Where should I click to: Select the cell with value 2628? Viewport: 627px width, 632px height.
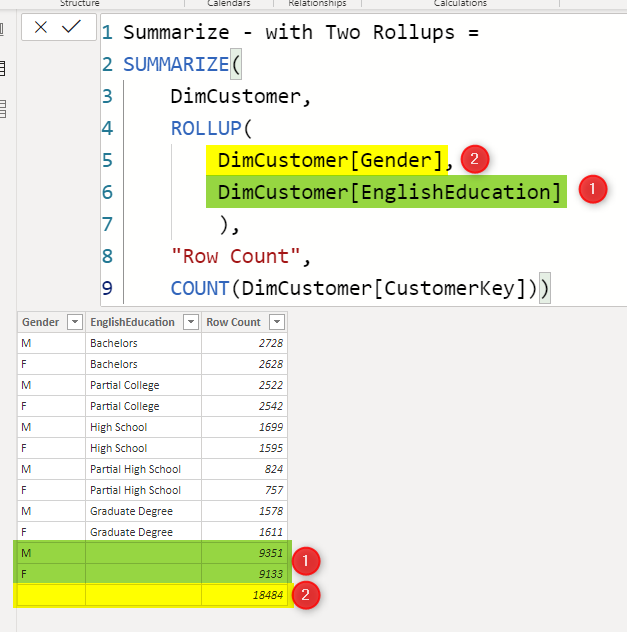pos(244,364)
